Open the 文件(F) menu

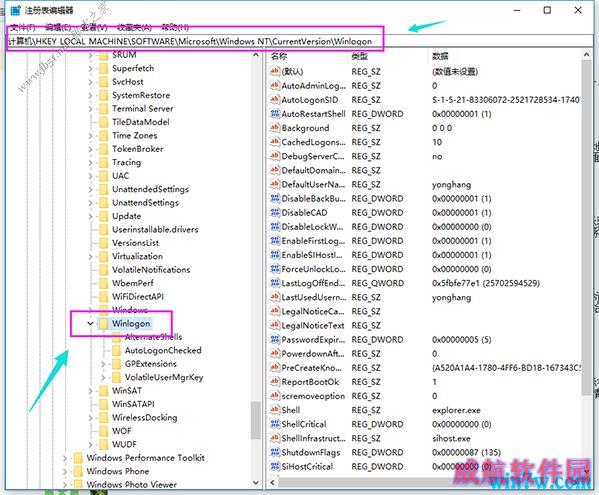click(x=23, y=27)
